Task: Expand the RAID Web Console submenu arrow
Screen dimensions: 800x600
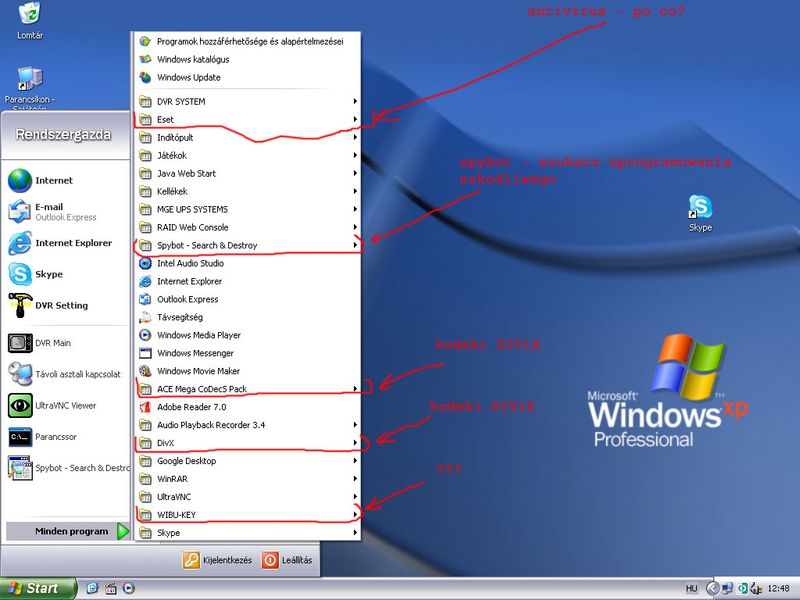Action: (355, 227)
